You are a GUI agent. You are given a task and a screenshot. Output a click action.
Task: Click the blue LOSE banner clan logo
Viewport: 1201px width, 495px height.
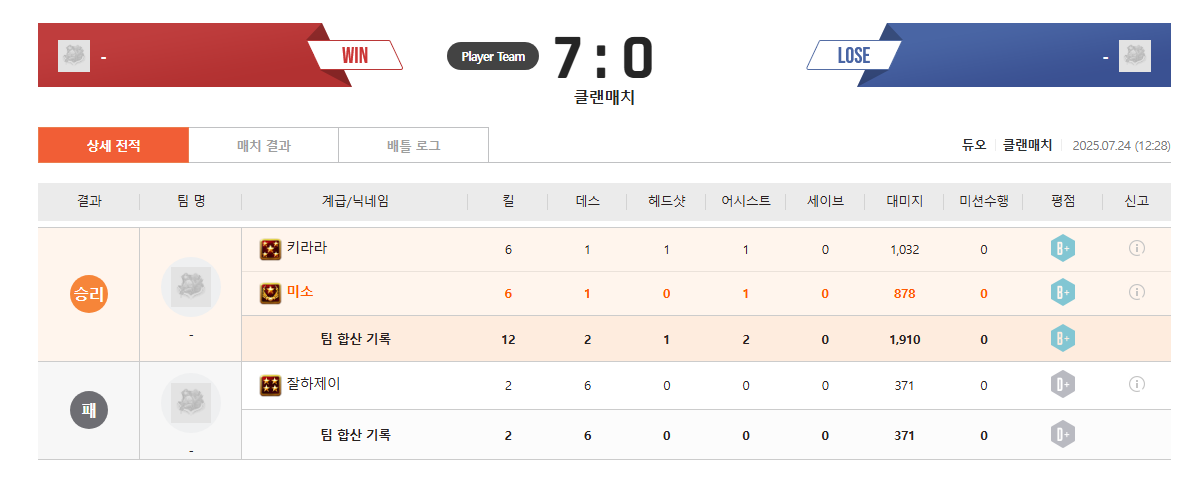point(1134,56)
